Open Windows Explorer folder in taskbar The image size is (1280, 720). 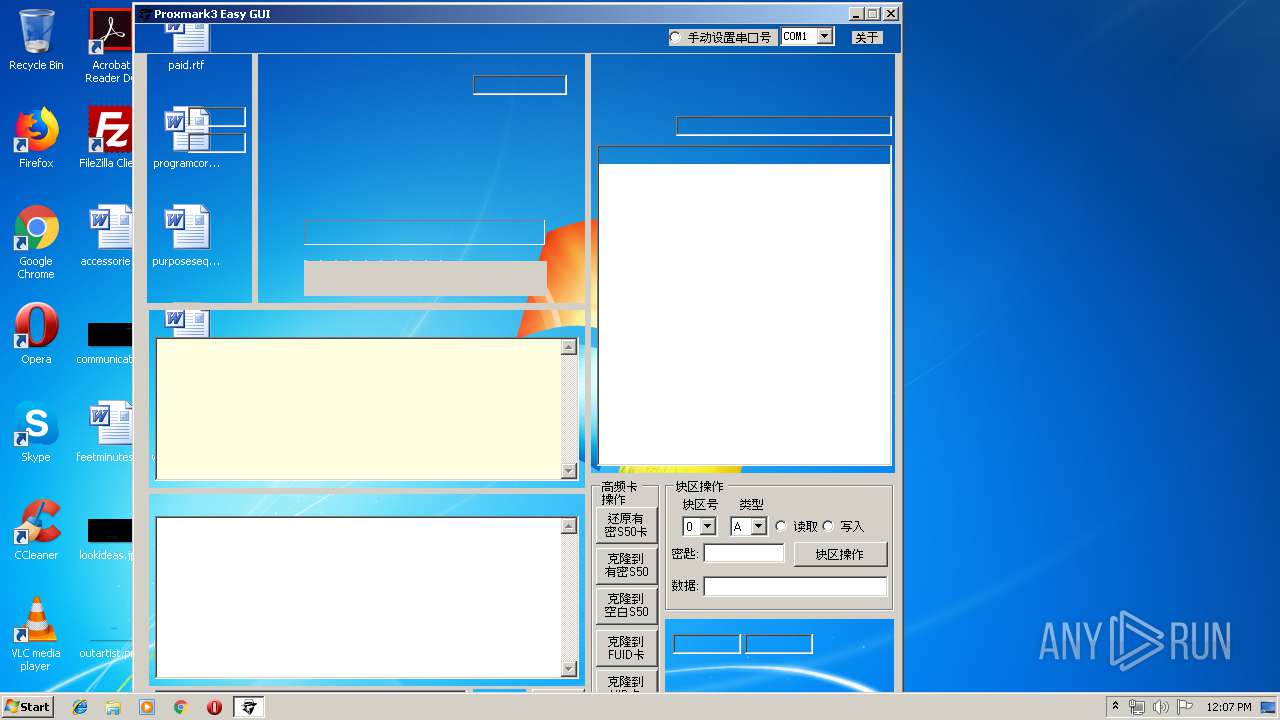[x=113, y=707]
